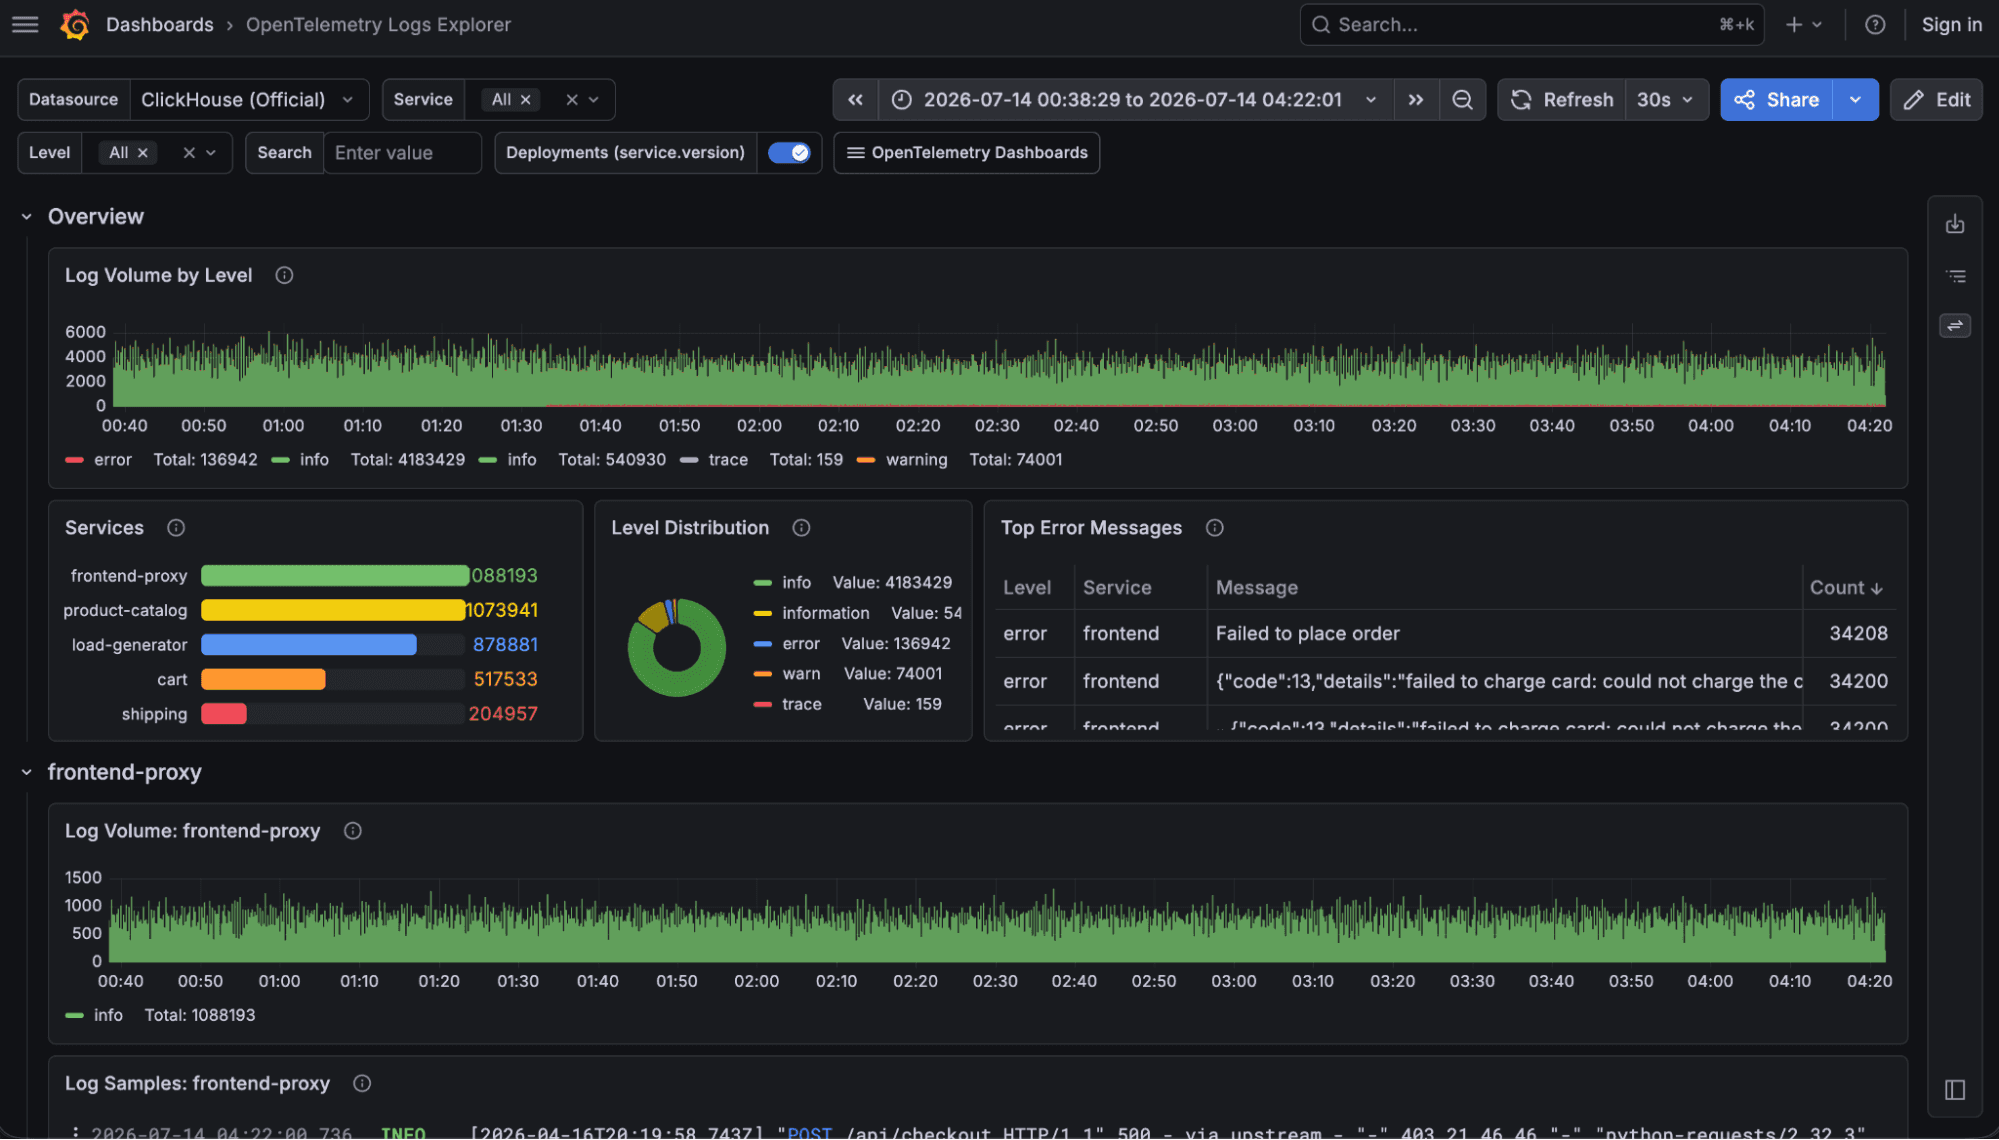Image resolution: width=1999 pixels, height=1140 pixels.
Task: Remove the All chip from Level filter
Action: 143,153
